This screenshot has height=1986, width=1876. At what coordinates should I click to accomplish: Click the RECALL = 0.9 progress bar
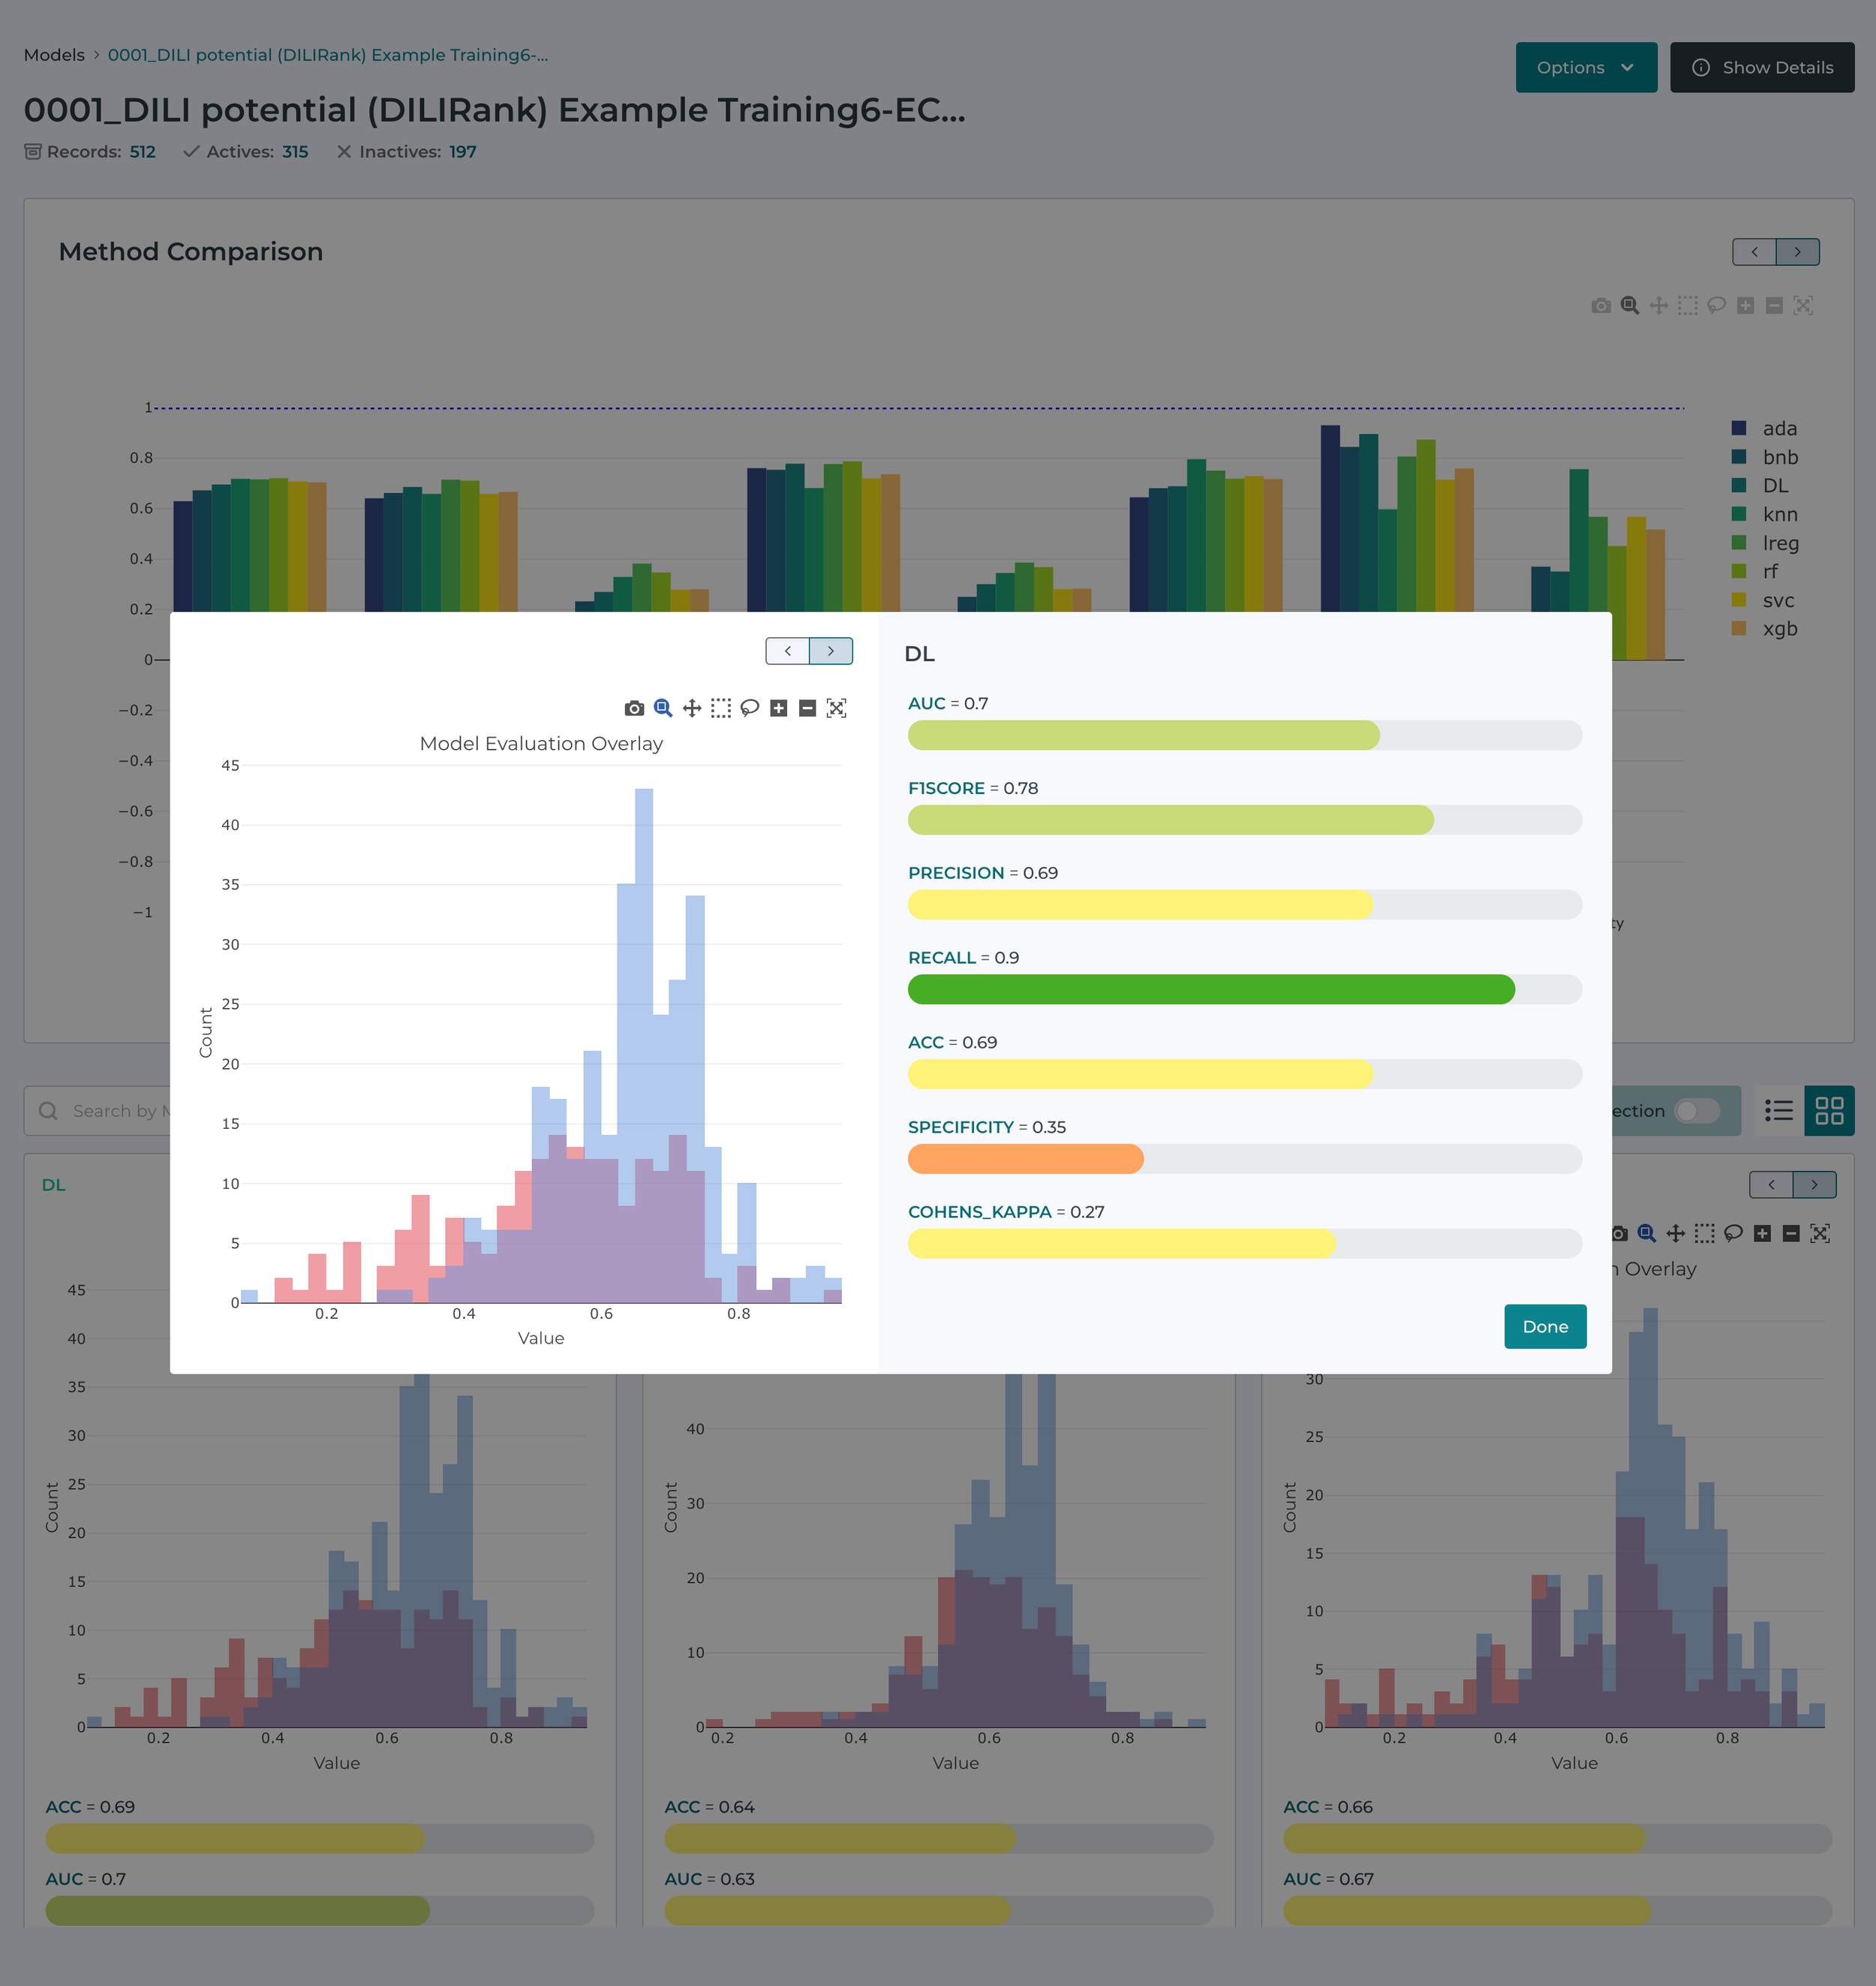1245,989
